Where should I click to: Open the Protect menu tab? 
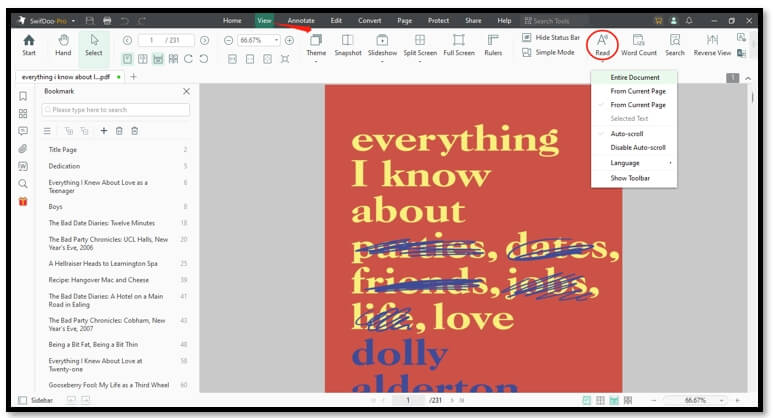(438, 21)
